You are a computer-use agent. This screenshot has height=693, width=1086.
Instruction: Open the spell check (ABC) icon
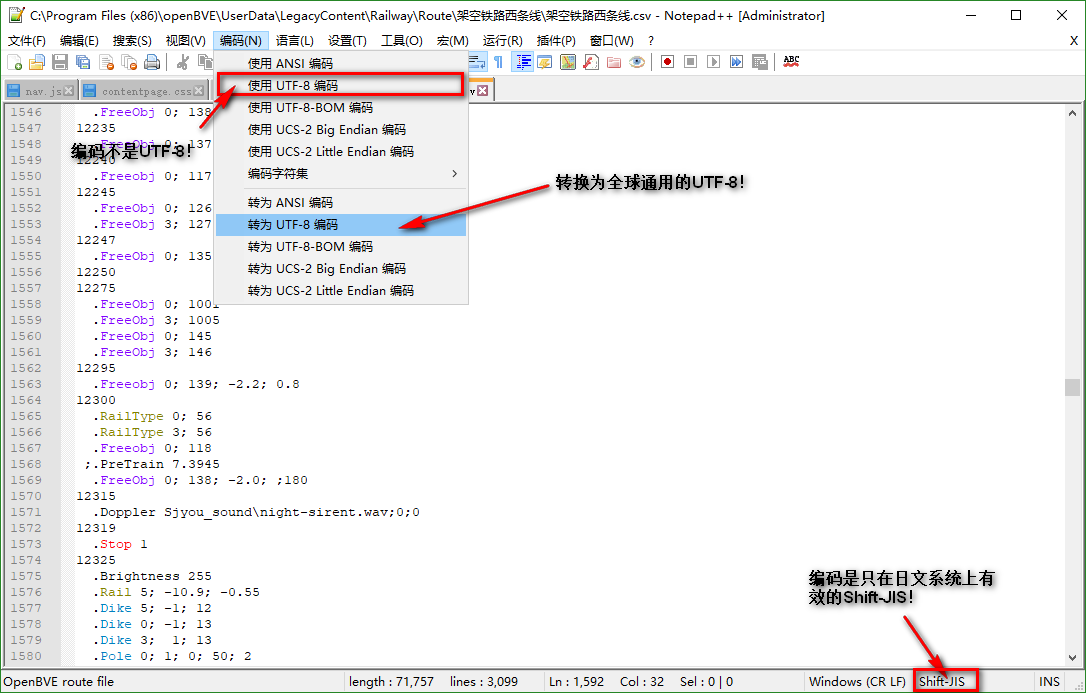pos(790,62)
